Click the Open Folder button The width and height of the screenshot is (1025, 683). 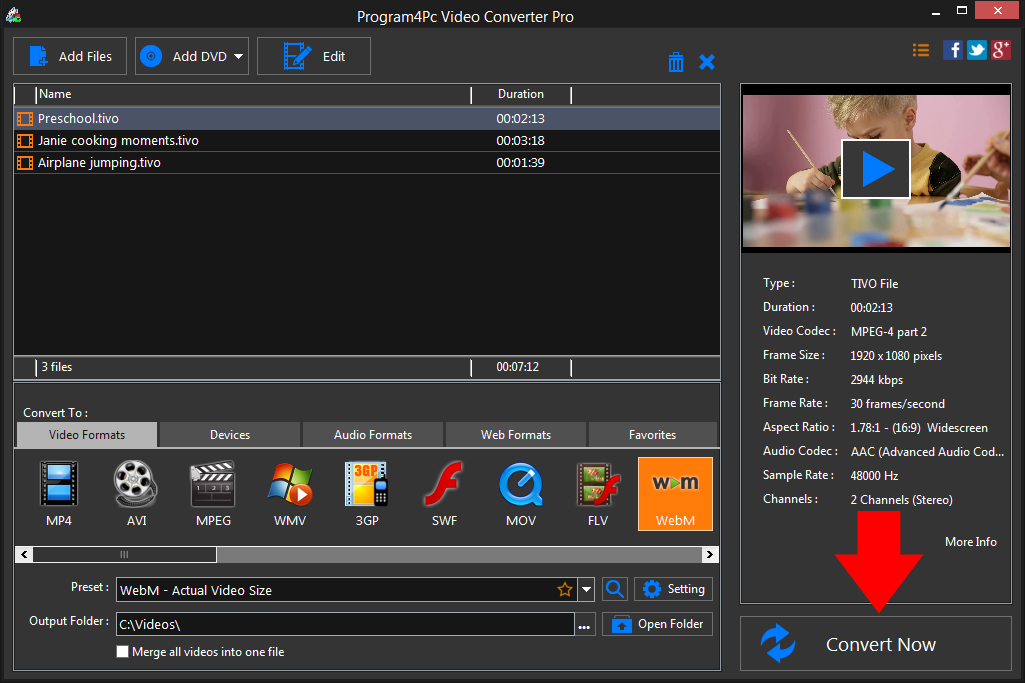657,624
